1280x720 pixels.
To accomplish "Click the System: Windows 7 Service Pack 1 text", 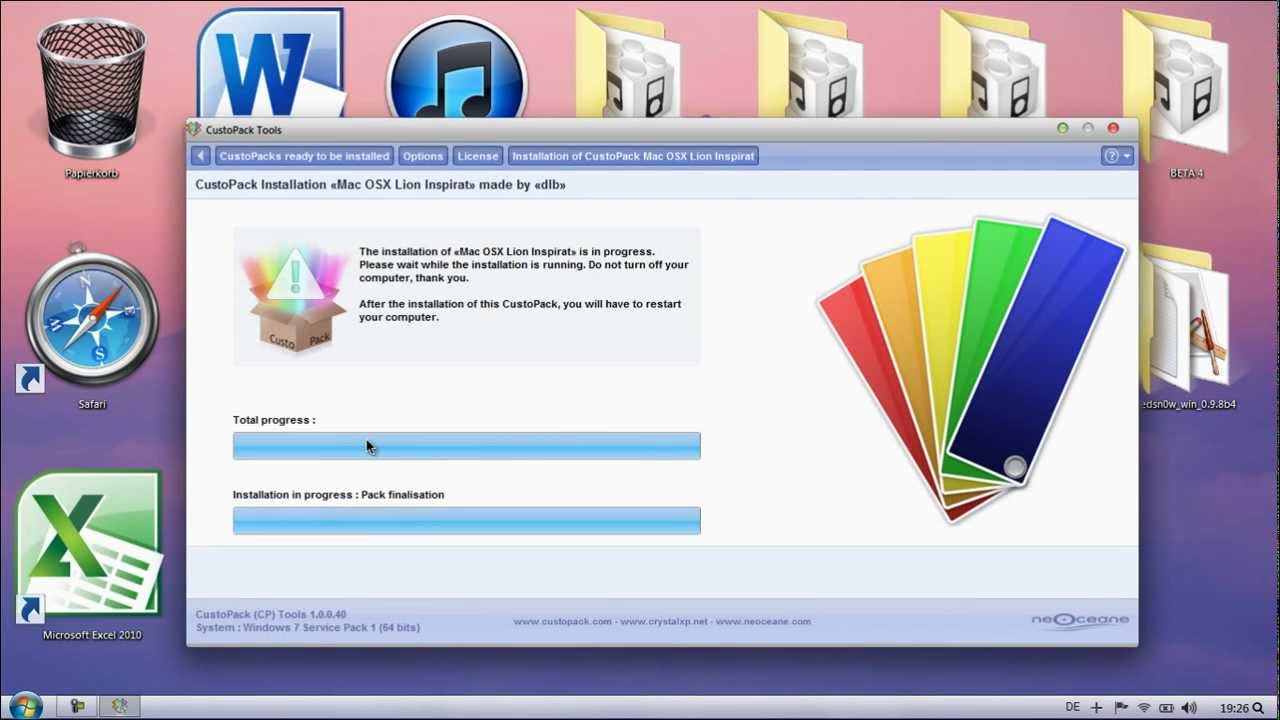I will coord(308,628).
